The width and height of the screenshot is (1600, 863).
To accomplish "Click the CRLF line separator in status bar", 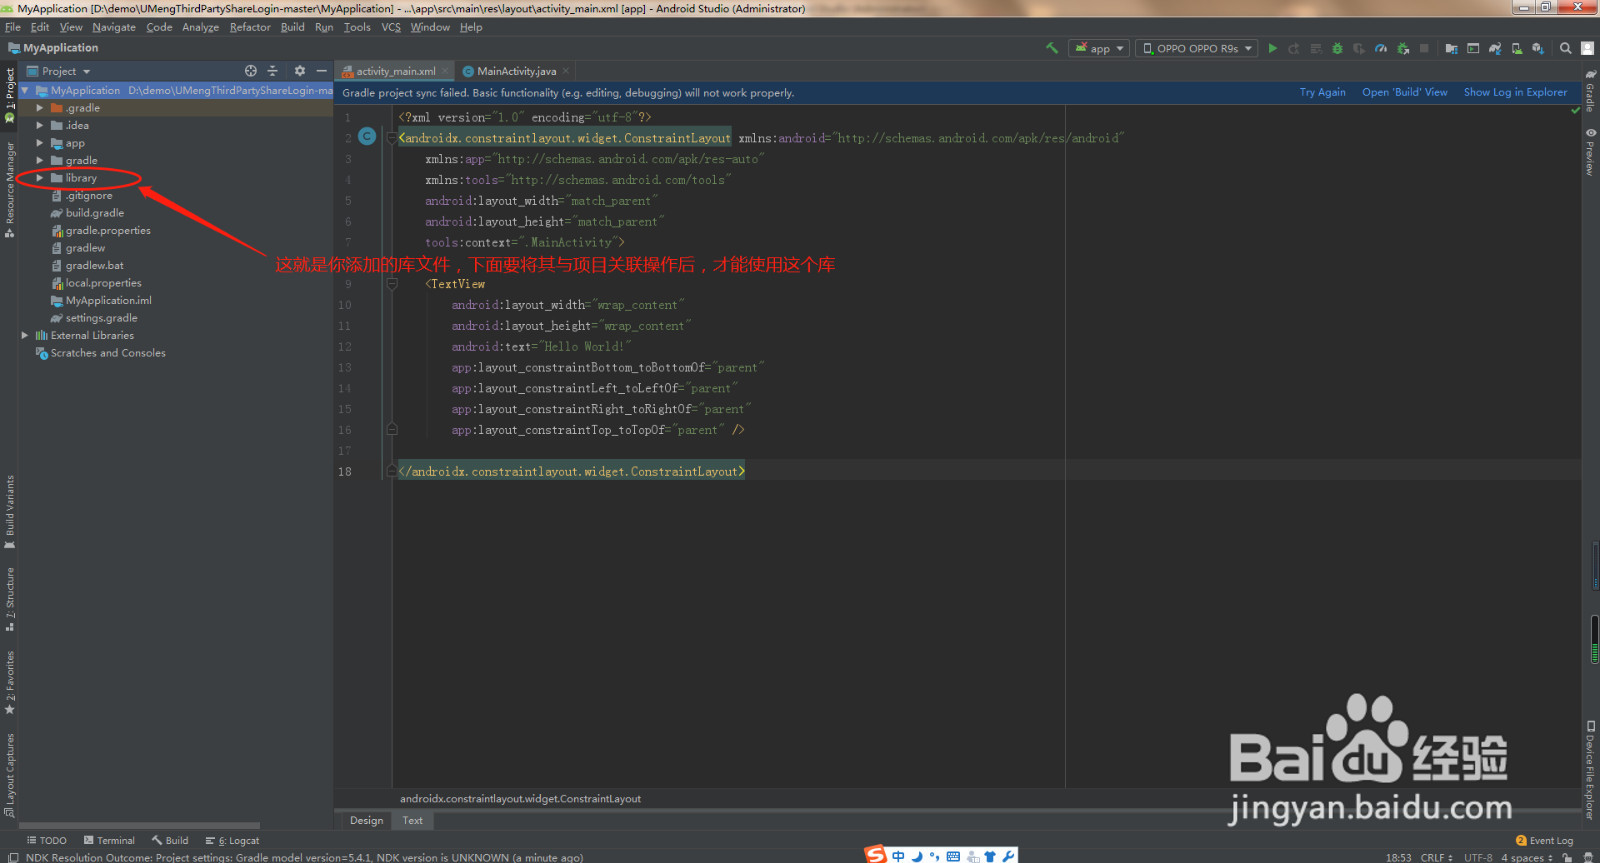I will tap(1436, 857).
